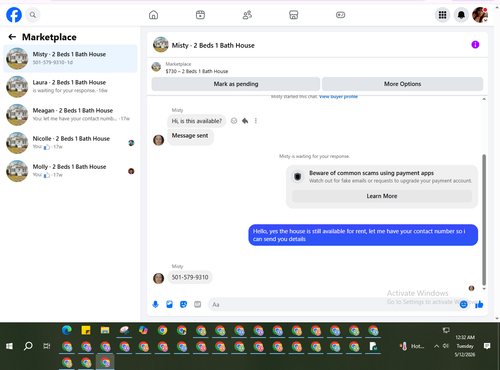
Task: Open conversation info purple icon
Action: [x=475, y=45]
